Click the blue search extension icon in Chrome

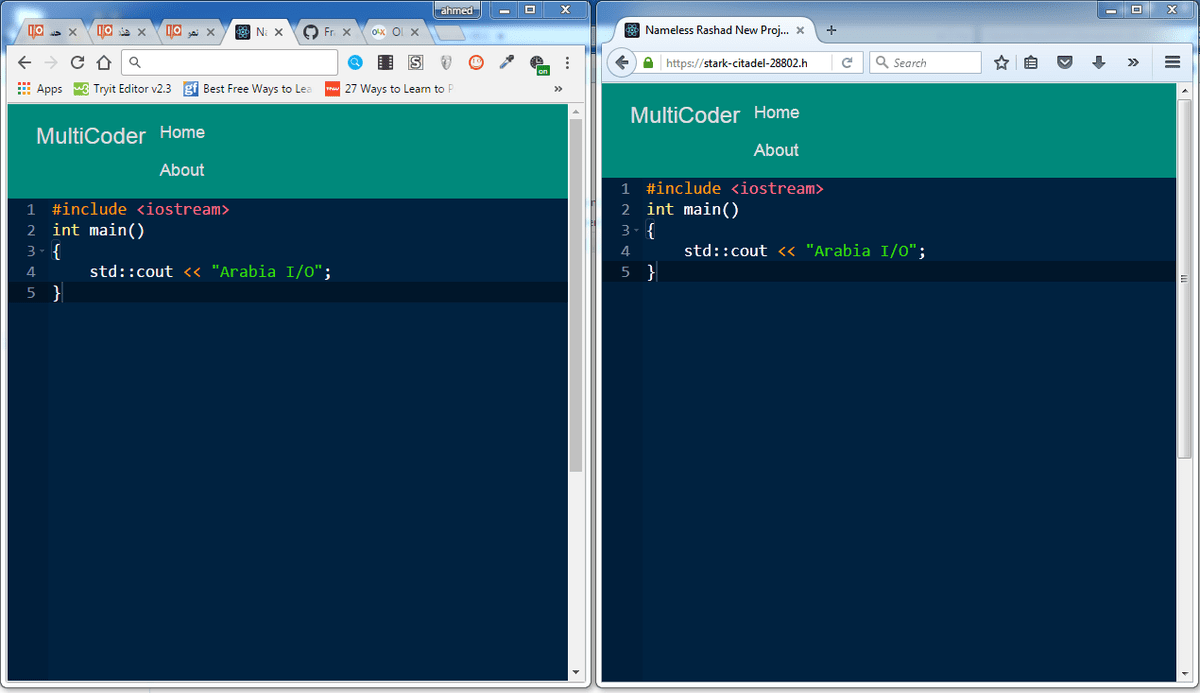tap(355, 62)
